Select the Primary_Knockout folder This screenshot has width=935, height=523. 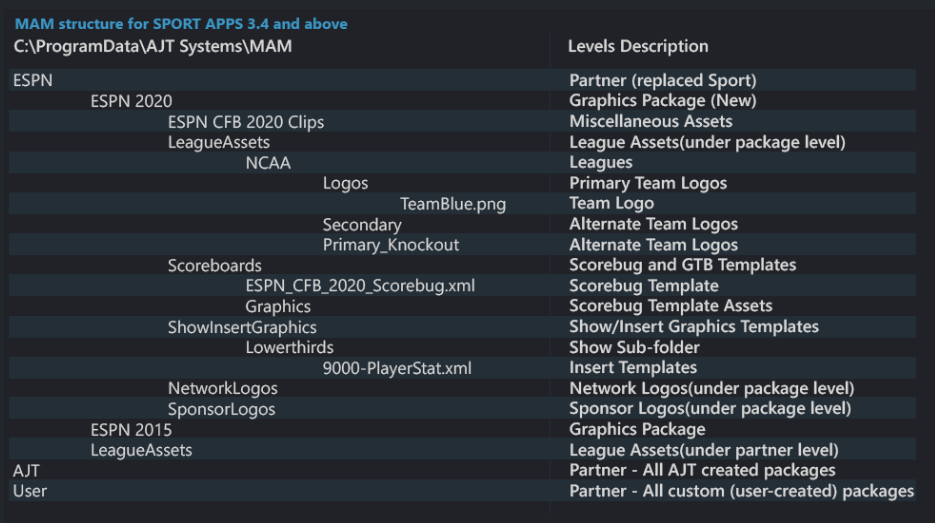[x=390, y=245]
